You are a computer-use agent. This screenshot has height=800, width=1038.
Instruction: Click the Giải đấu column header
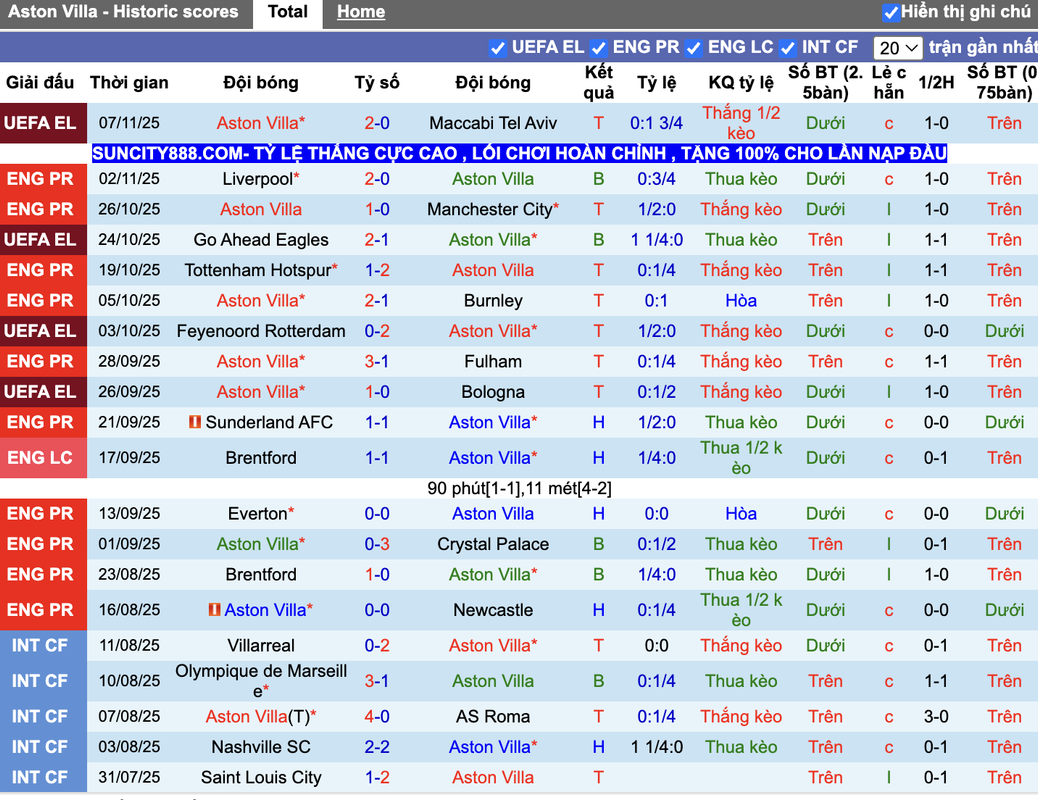click(x=40, y=83)
